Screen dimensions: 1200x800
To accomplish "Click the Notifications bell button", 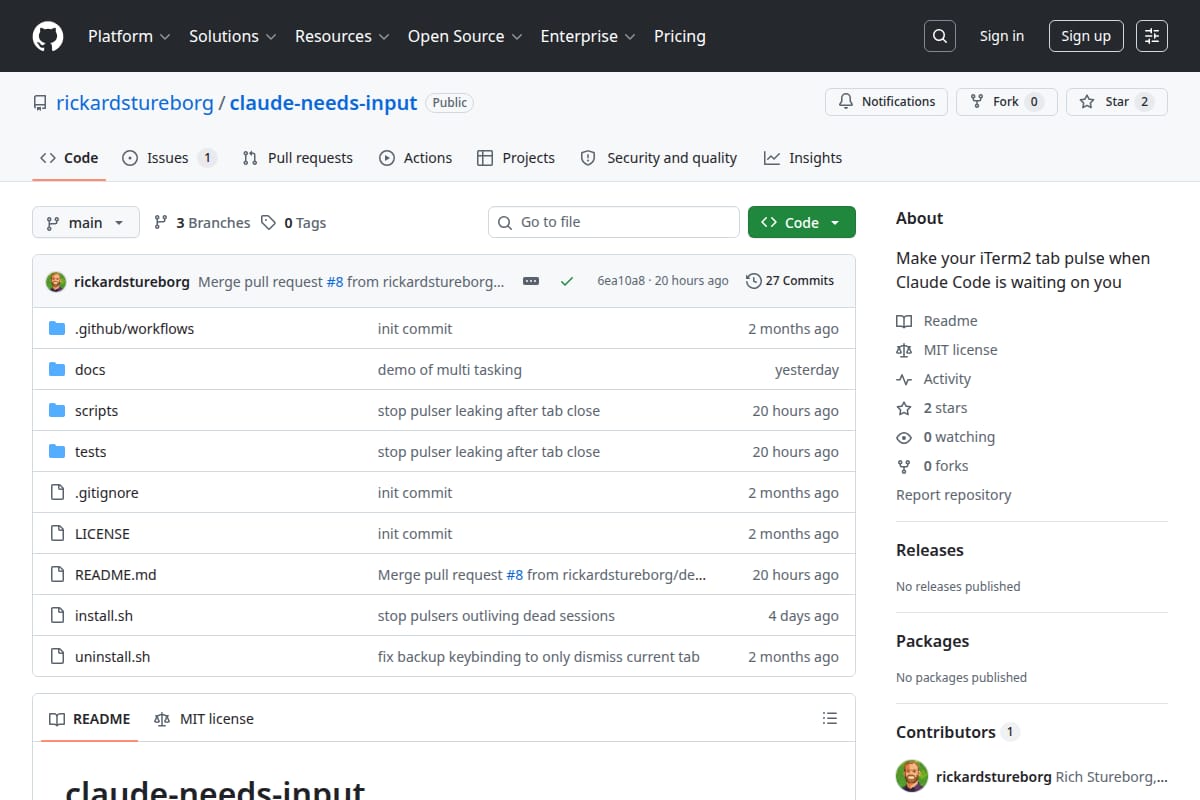I will 886,101.
